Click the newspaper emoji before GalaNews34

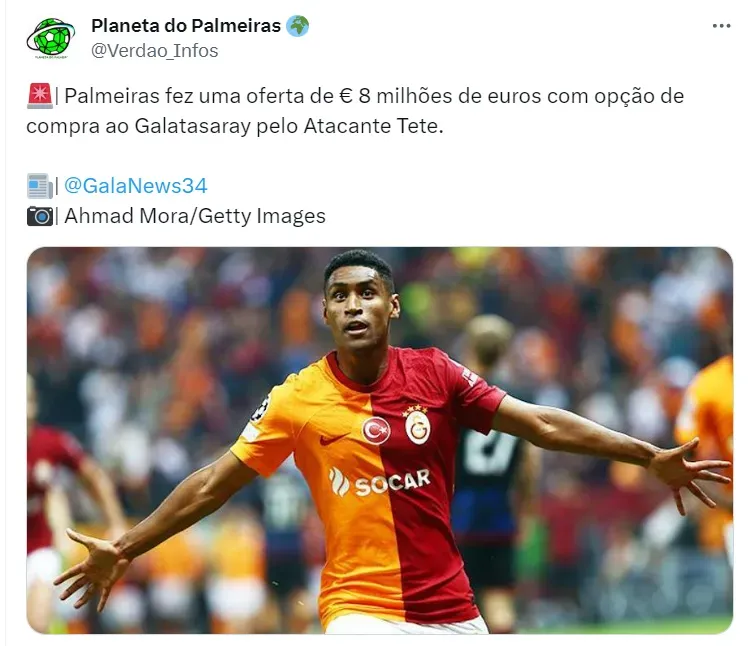click(40, 186)
